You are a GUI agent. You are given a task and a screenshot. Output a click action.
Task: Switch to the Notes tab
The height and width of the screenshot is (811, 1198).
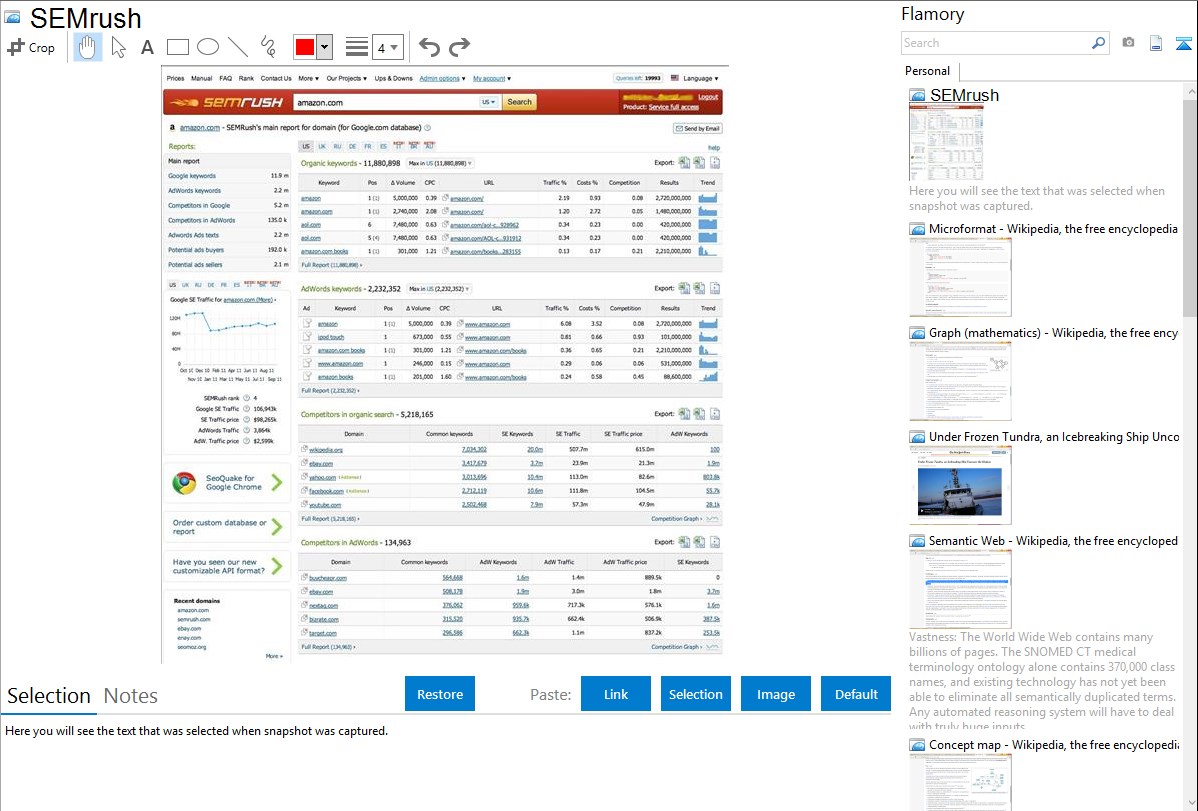click(131, 696)
